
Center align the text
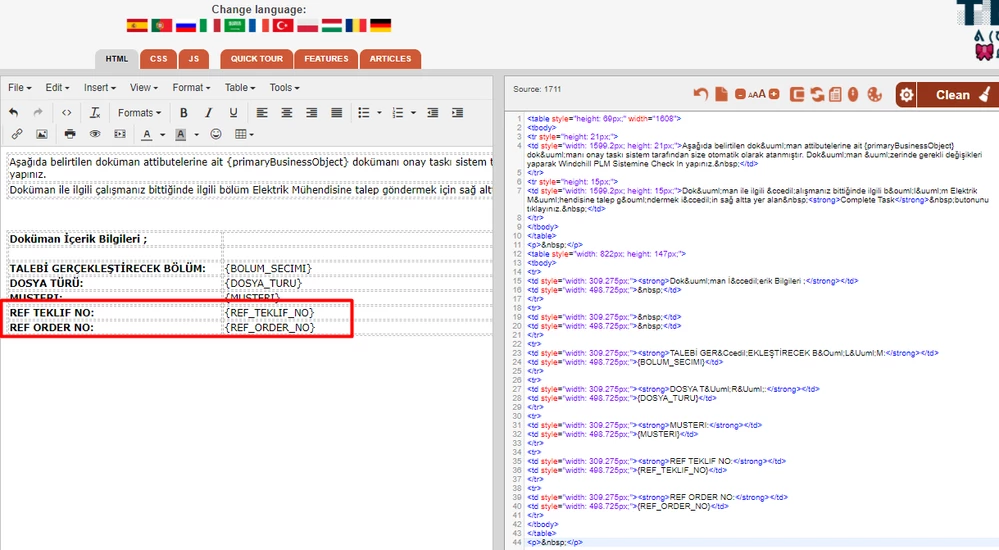[x=287, y=113]
